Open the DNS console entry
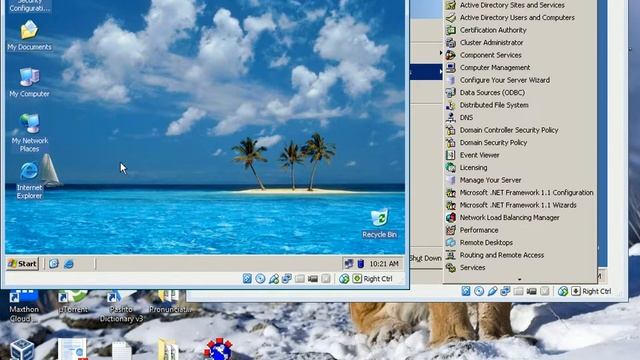This screenshot has width=640, height=360. (520, 118)
